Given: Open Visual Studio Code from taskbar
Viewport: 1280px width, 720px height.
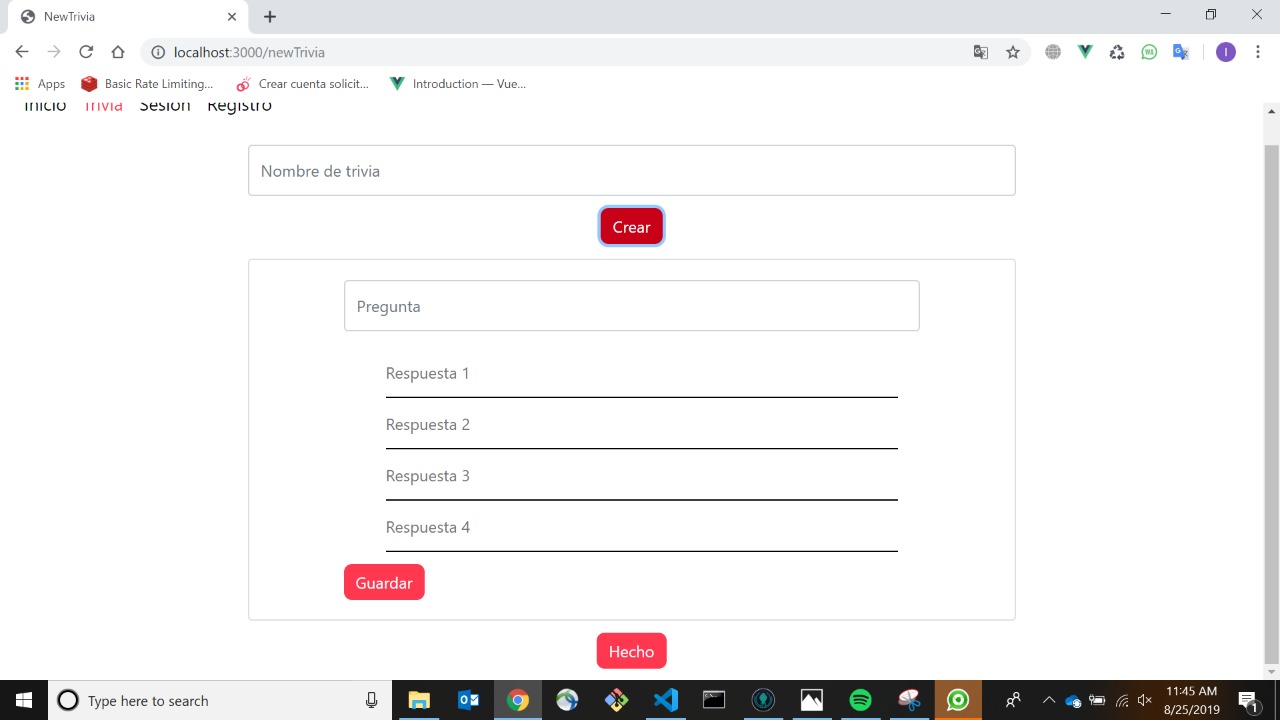Looking at the screenshot, I should pos(665,700).
